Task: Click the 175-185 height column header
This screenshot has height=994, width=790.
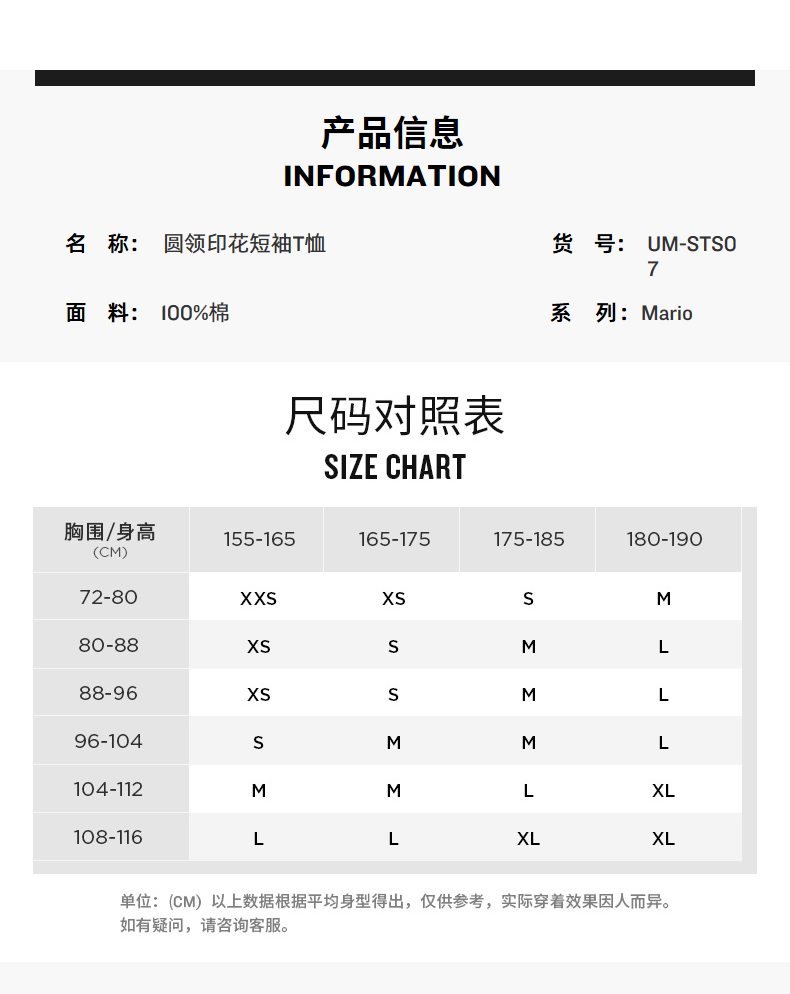Action: pyautogui.click(x=529, y=539)
